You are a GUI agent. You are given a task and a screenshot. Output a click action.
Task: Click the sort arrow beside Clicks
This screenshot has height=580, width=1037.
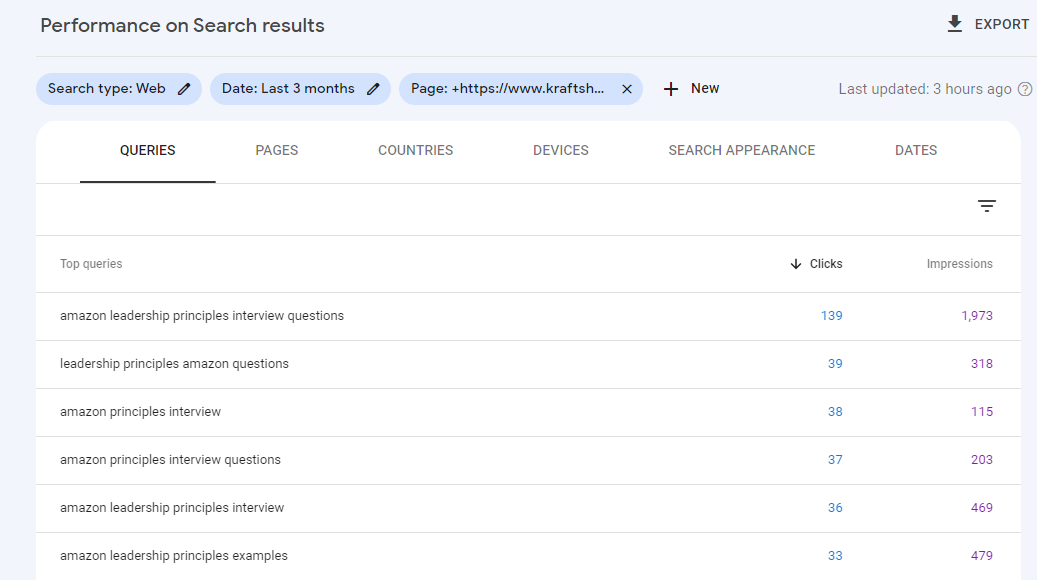796,264
